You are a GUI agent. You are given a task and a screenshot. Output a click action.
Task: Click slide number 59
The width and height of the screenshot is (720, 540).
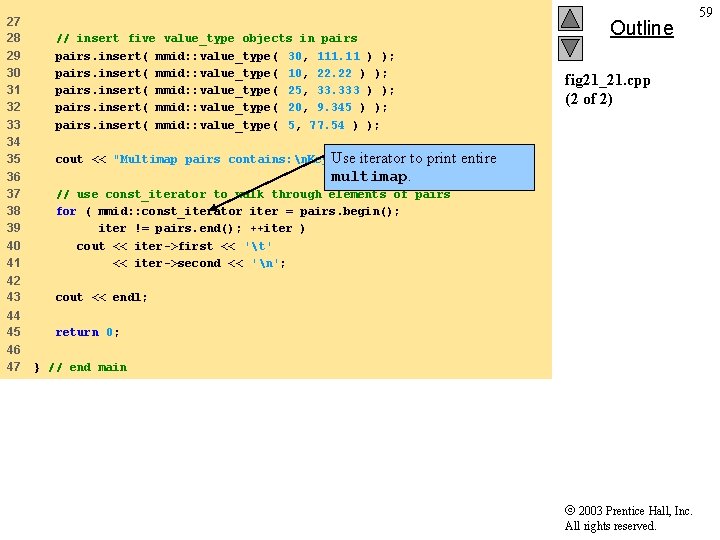706,12
